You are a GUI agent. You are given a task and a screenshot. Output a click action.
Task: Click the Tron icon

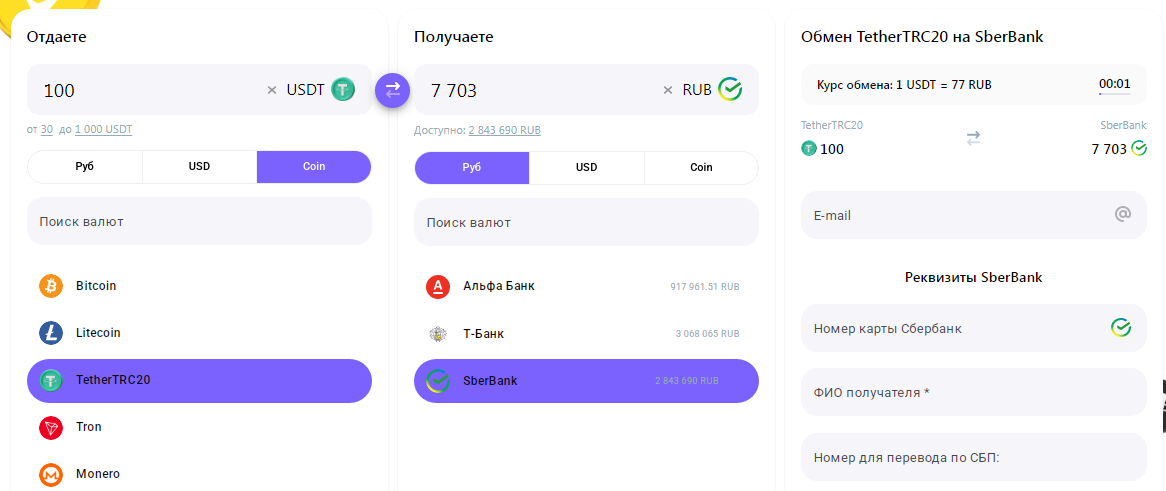51,428
